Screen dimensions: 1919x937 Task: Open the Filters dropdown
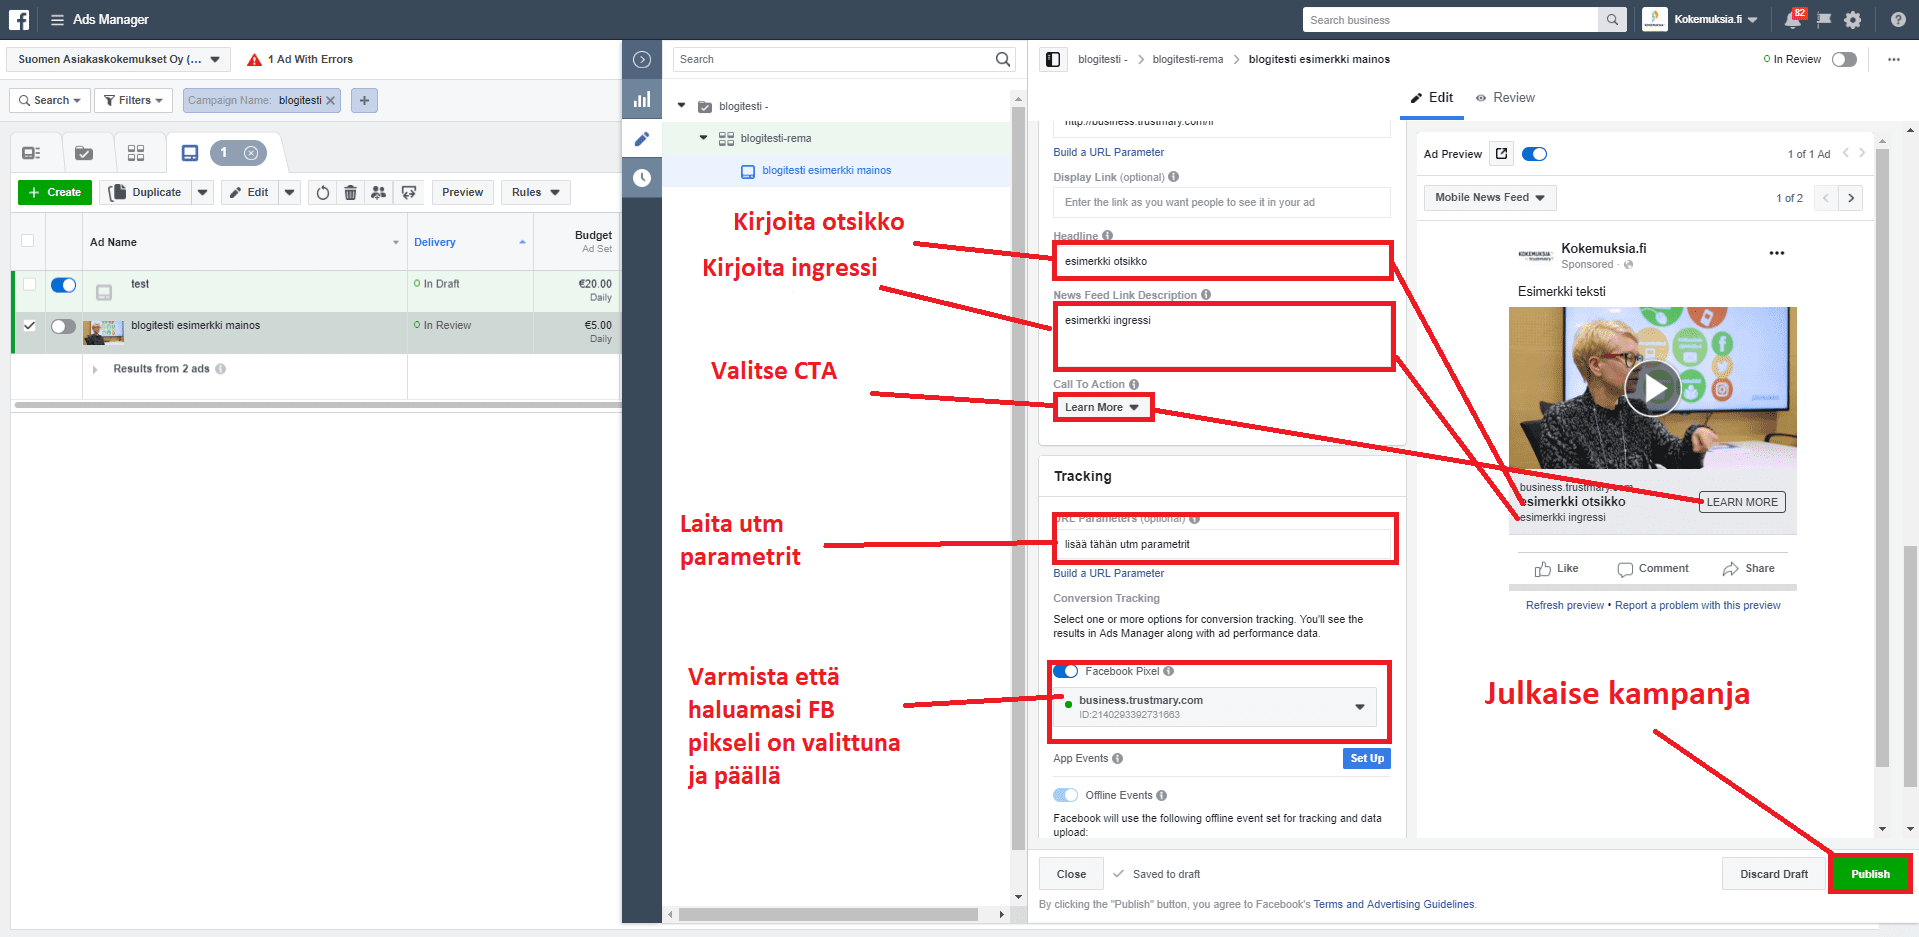[x=134, y=100]
